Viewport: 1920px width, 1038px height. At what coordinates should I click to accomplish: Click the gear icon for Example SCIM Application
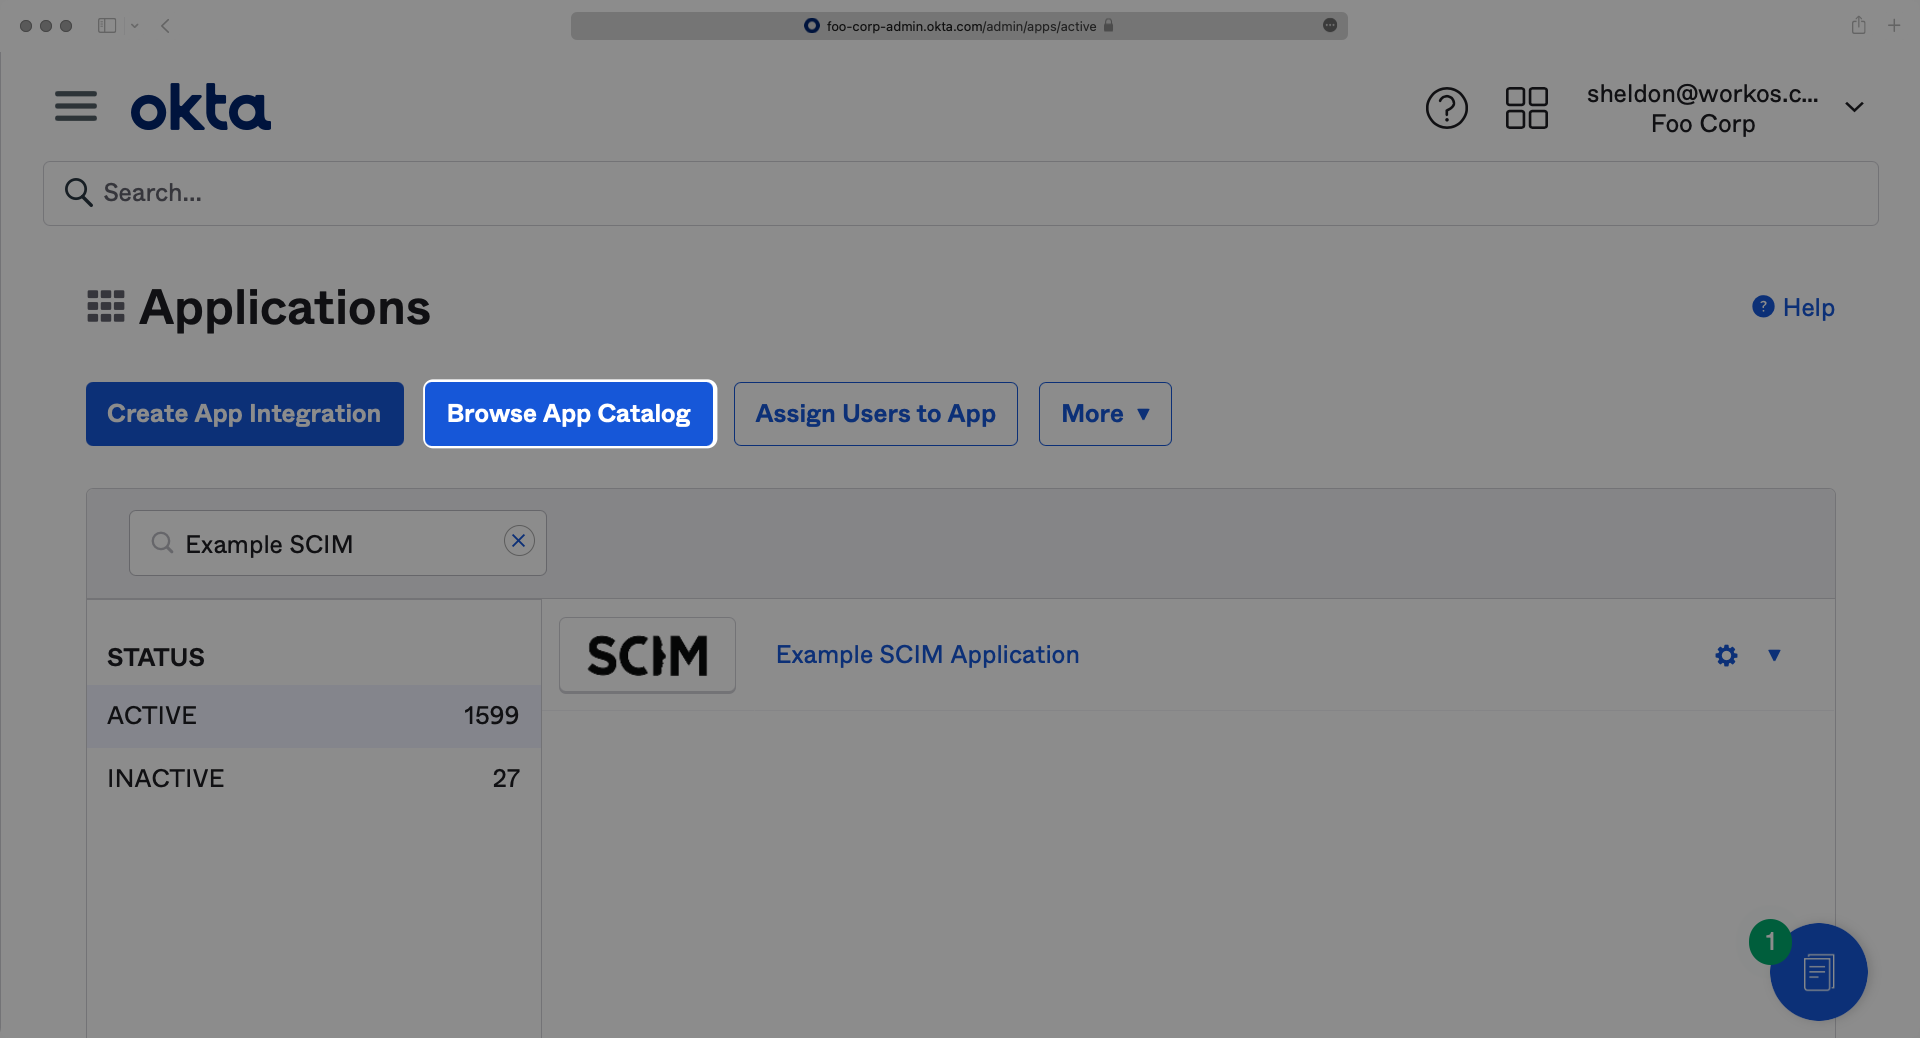point(1726,656)
